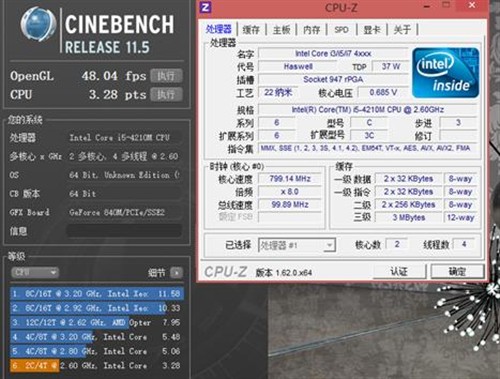Viewport: 500px width, 379px height.
Task: Click the 认证 validate button
Action: tap(399, 272)
